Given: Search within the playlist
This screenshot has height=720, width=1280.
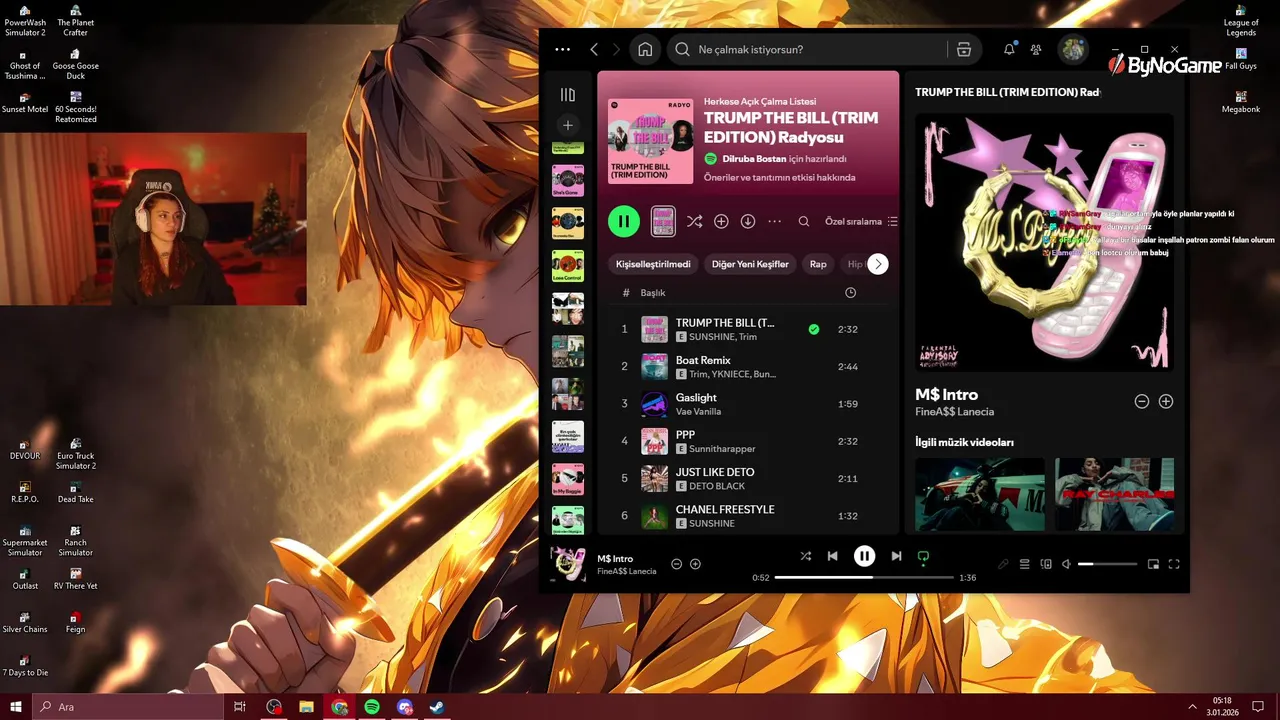Looking at the screenshot, I should click(804, 221).
